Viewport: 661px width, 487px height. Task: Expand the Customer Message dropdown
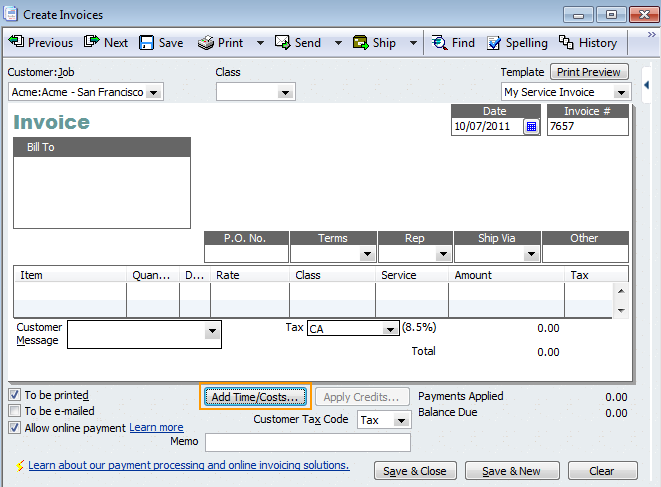pos(212,331)
